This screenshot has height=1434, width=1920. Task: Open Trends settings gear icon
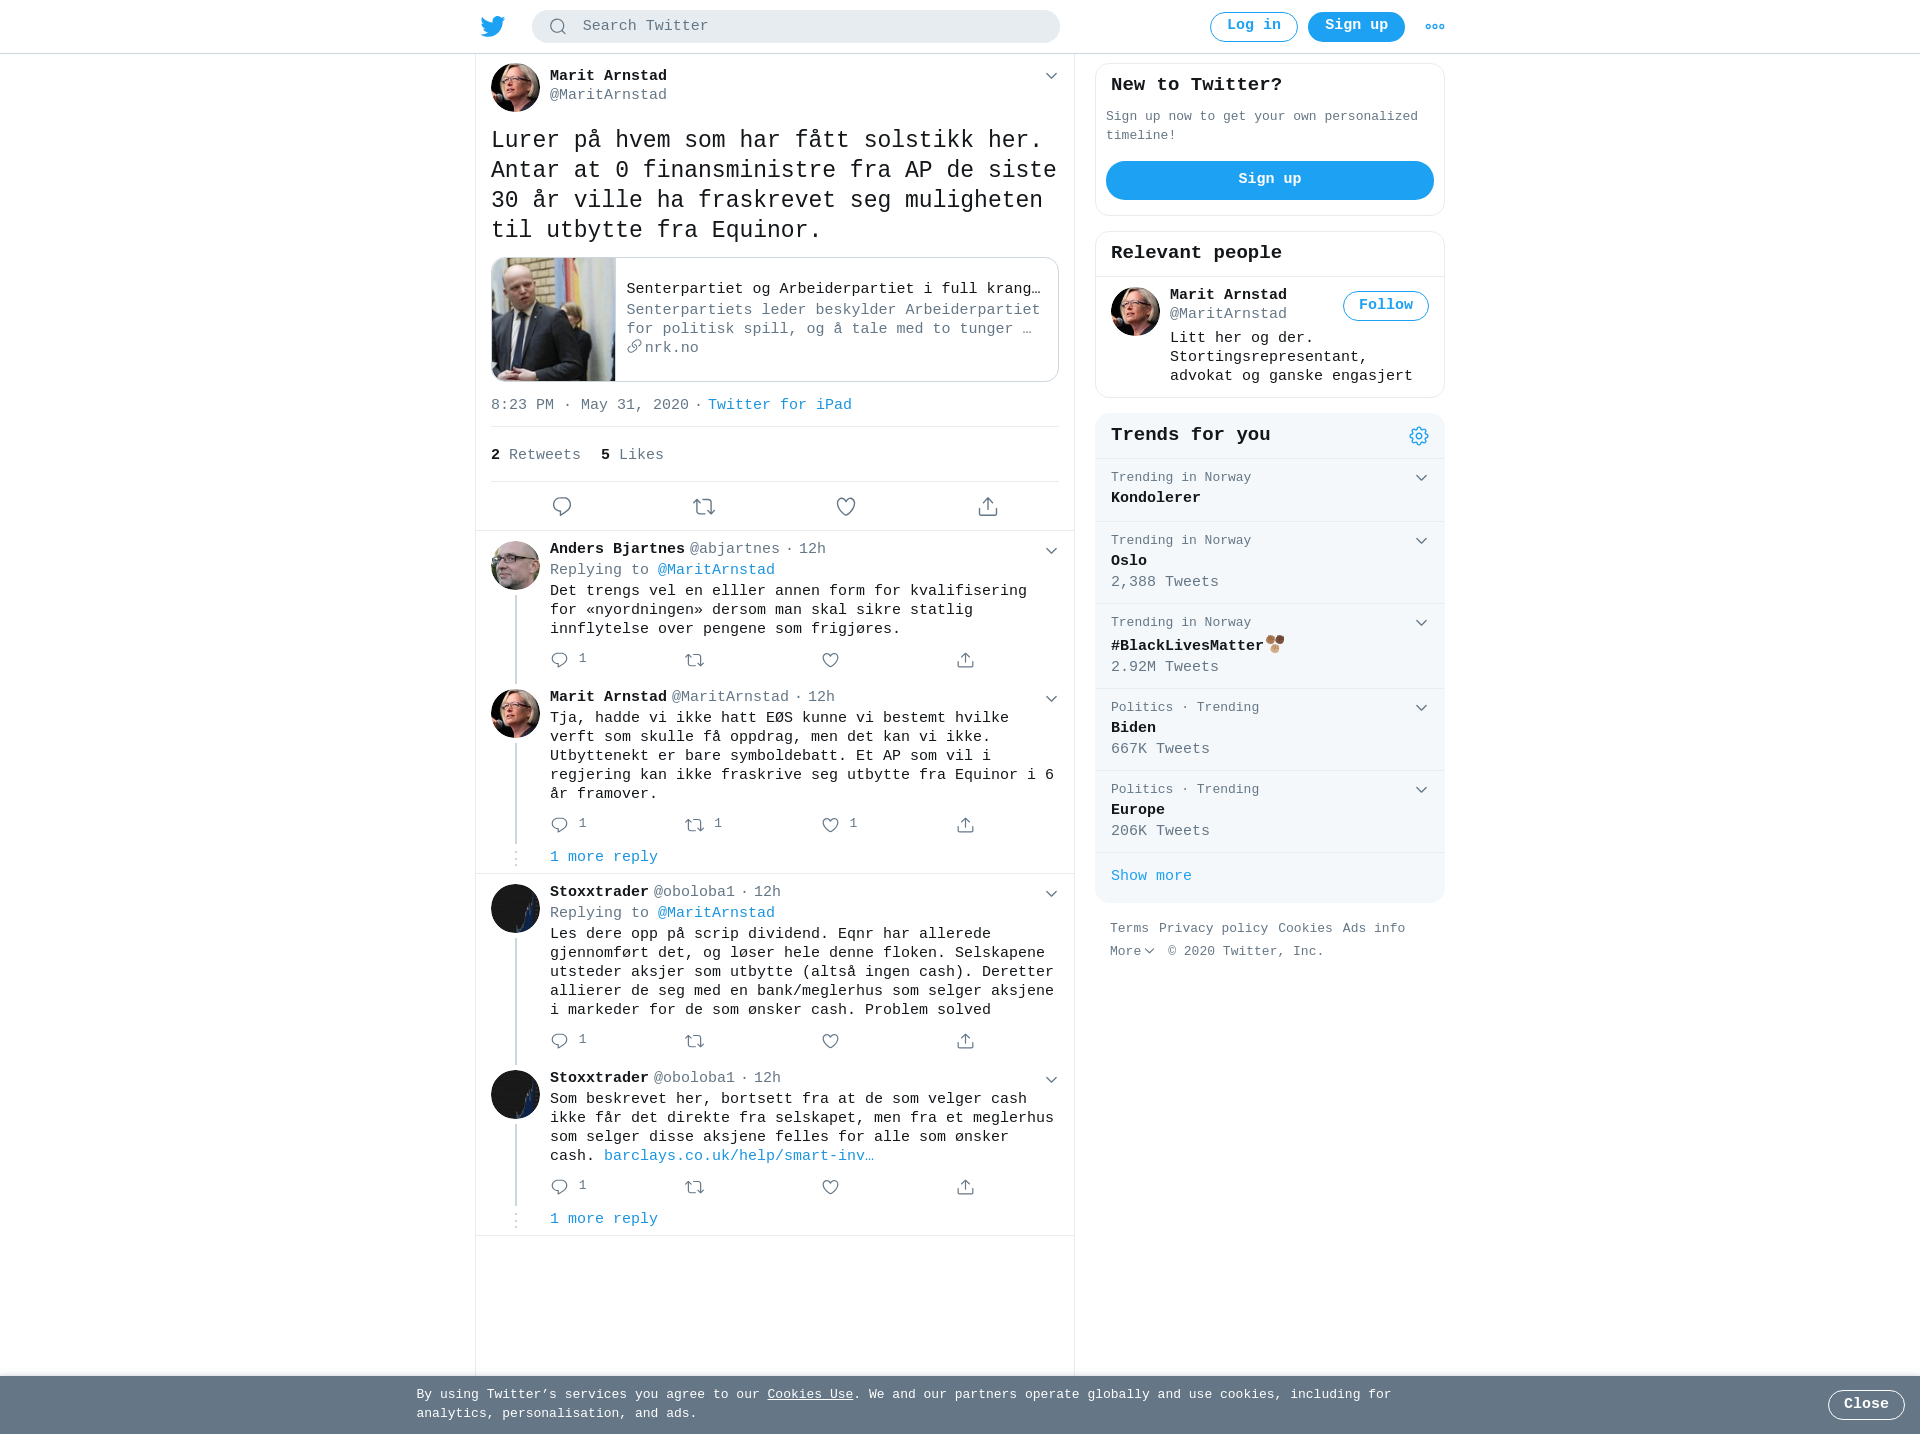pyautogui.click(x=1419, y=436)
